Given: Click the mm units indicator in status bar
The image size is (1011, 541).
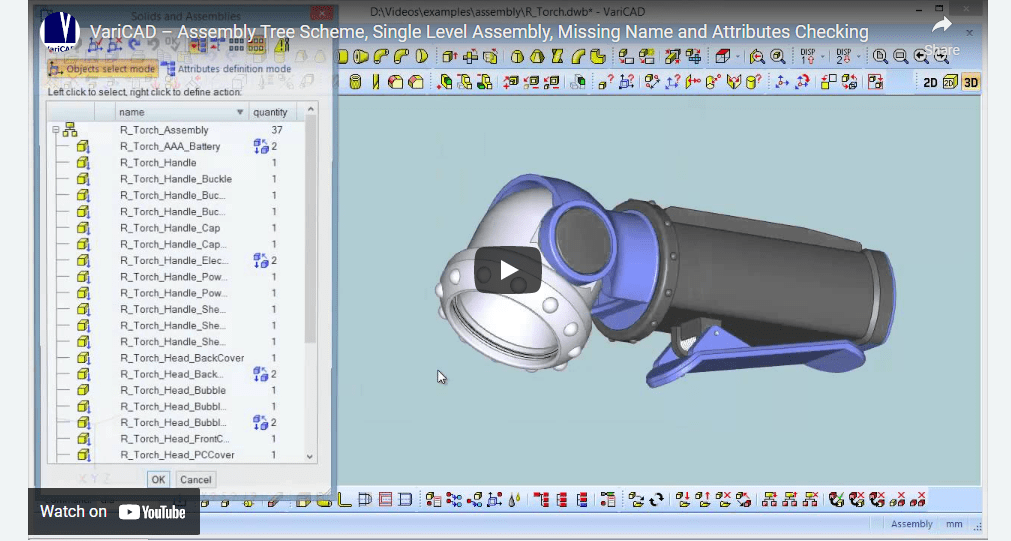Looking at the screenshot, I should tap(954, 524).
